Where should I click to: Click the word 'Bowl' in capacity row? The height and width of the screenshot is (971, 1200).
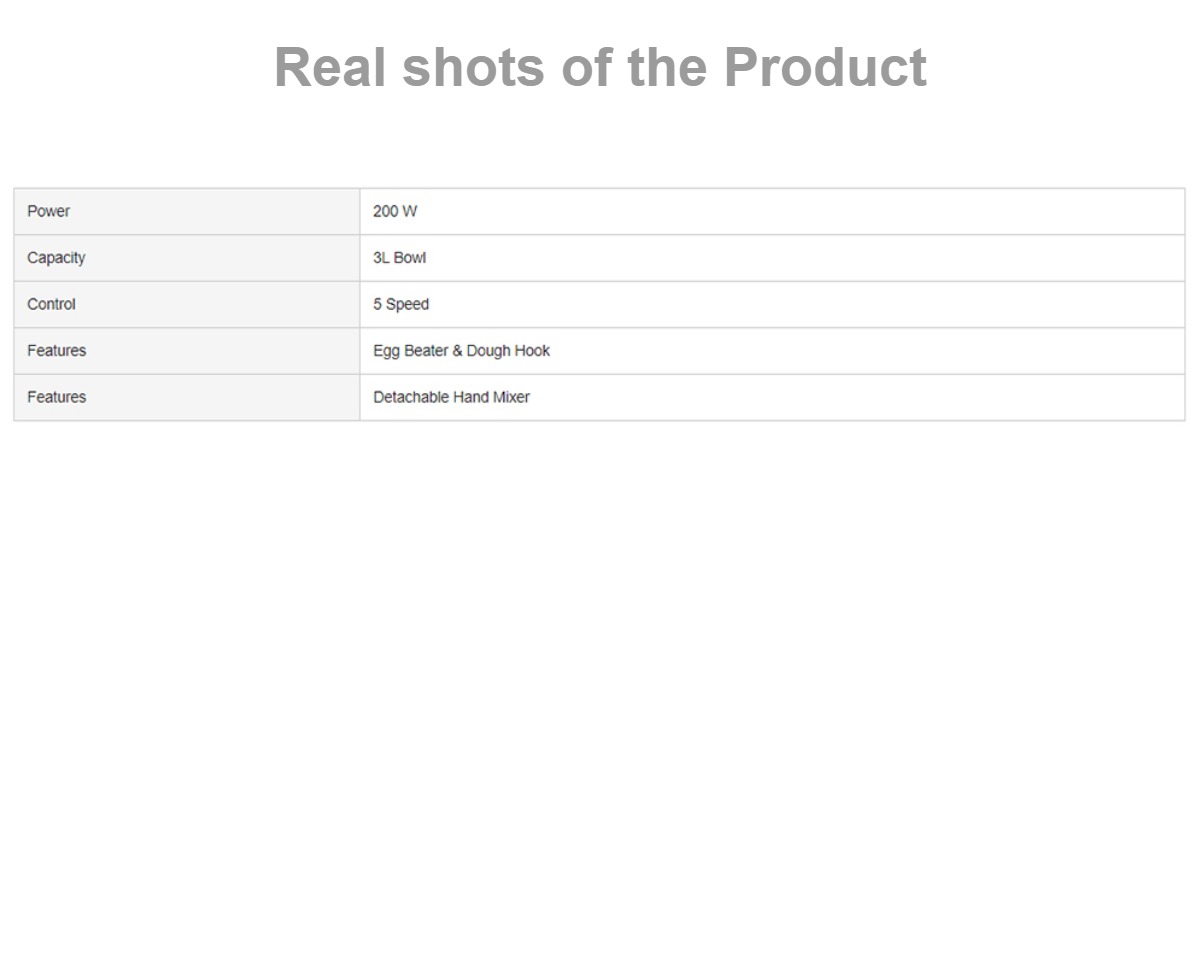click(409, 258)
